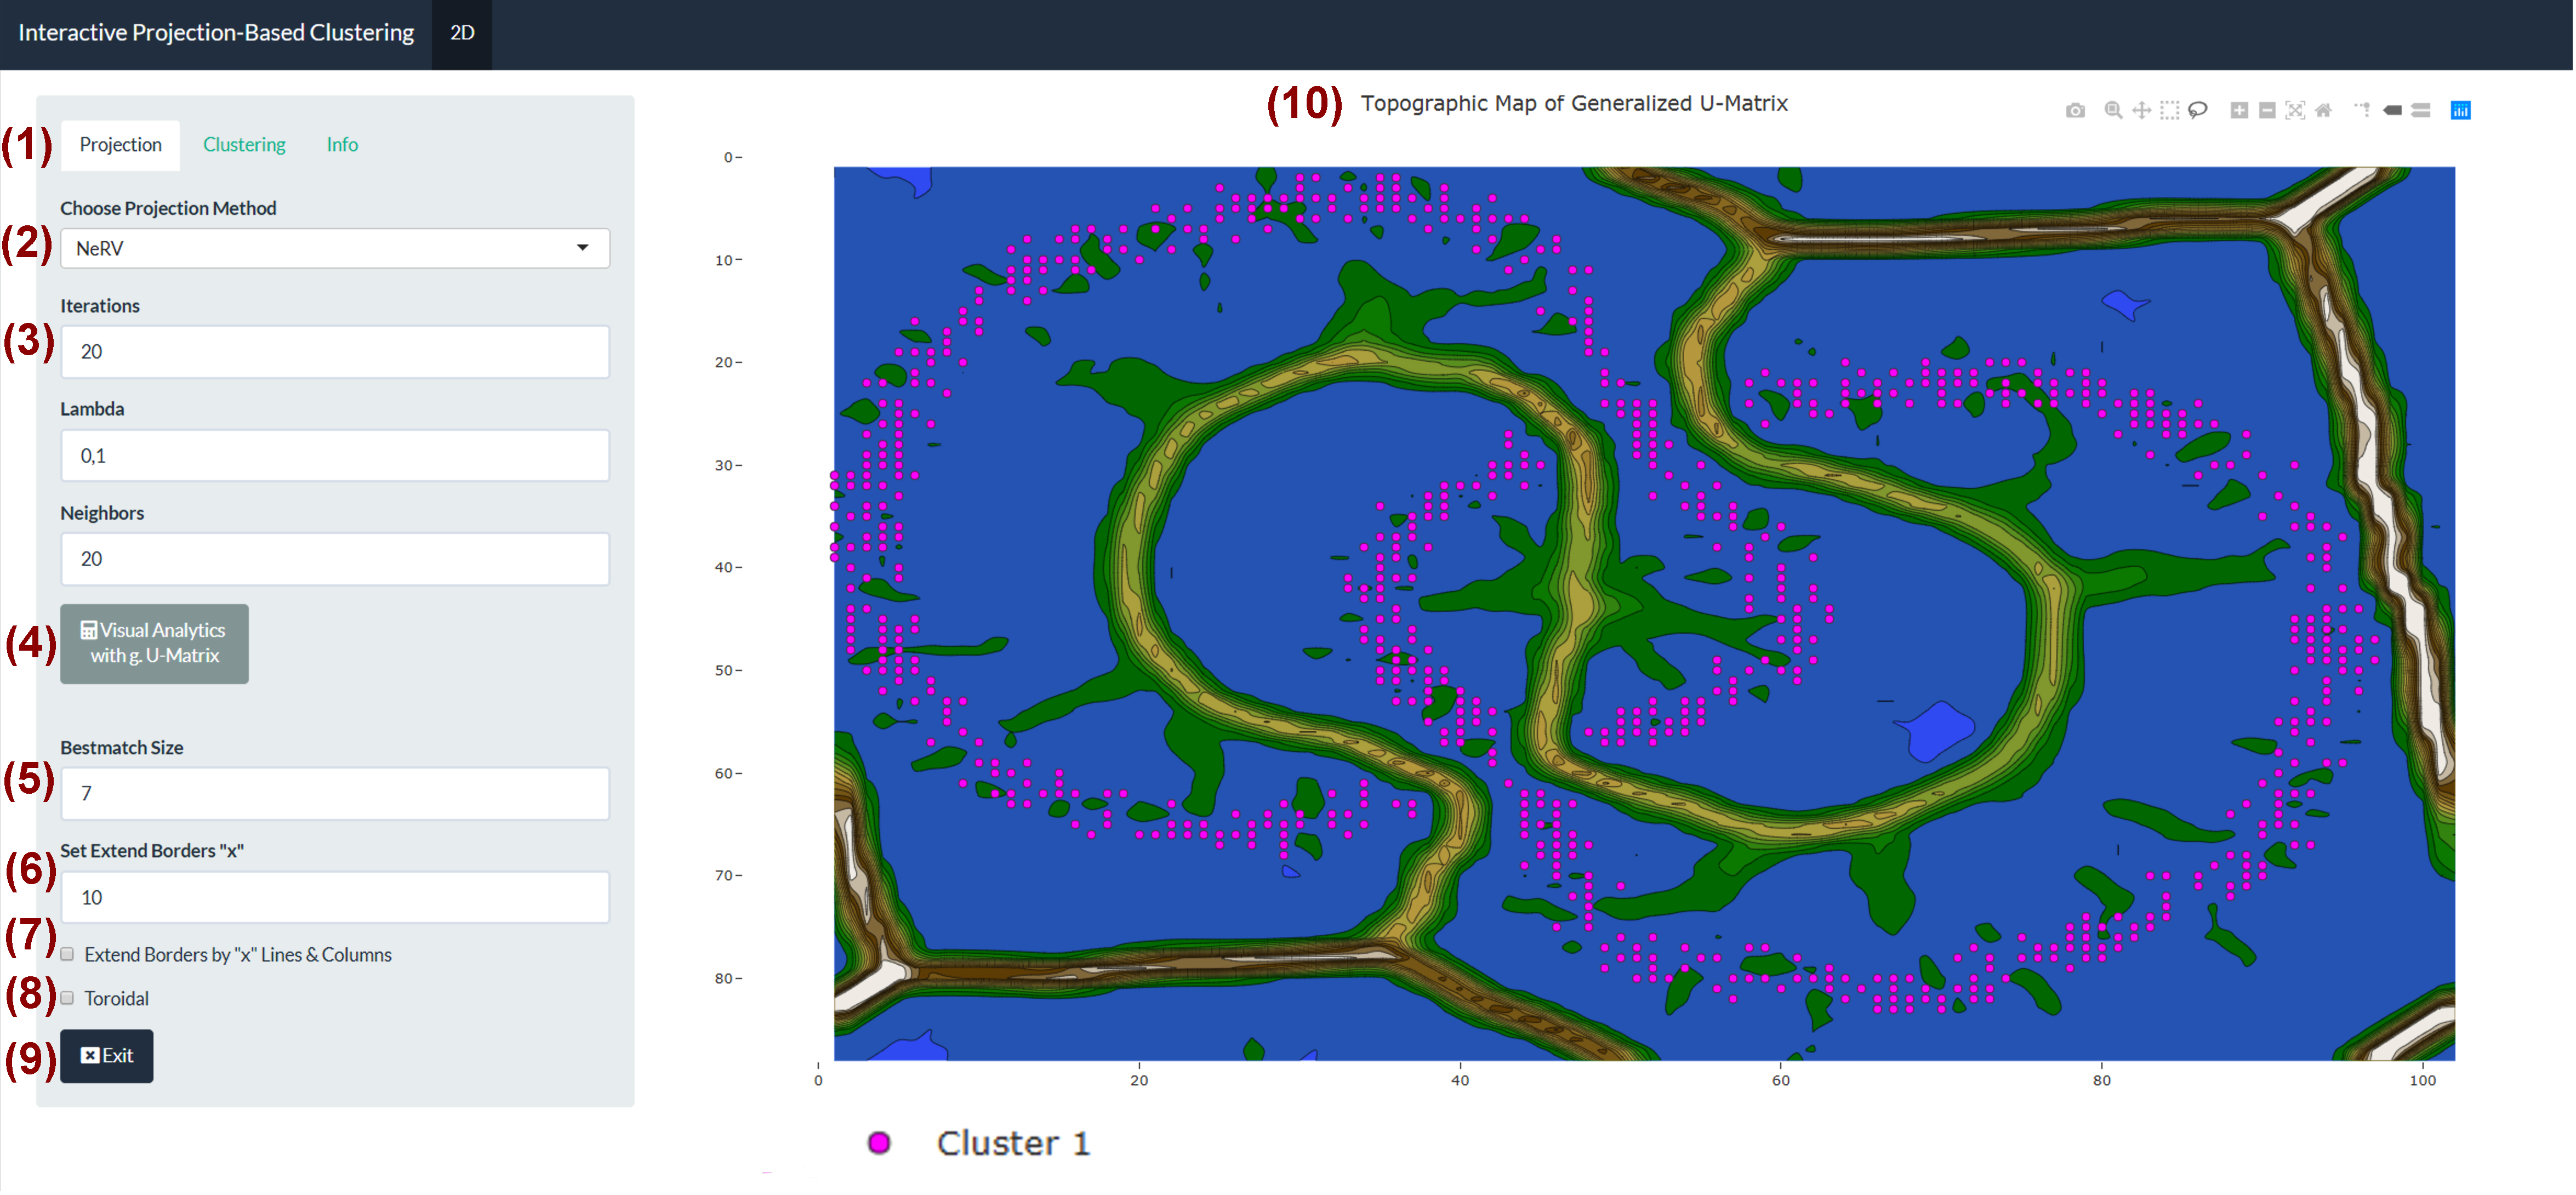
Task: Click the Neighbors input field
Action: pyautogui.click(x=335, y=559)
